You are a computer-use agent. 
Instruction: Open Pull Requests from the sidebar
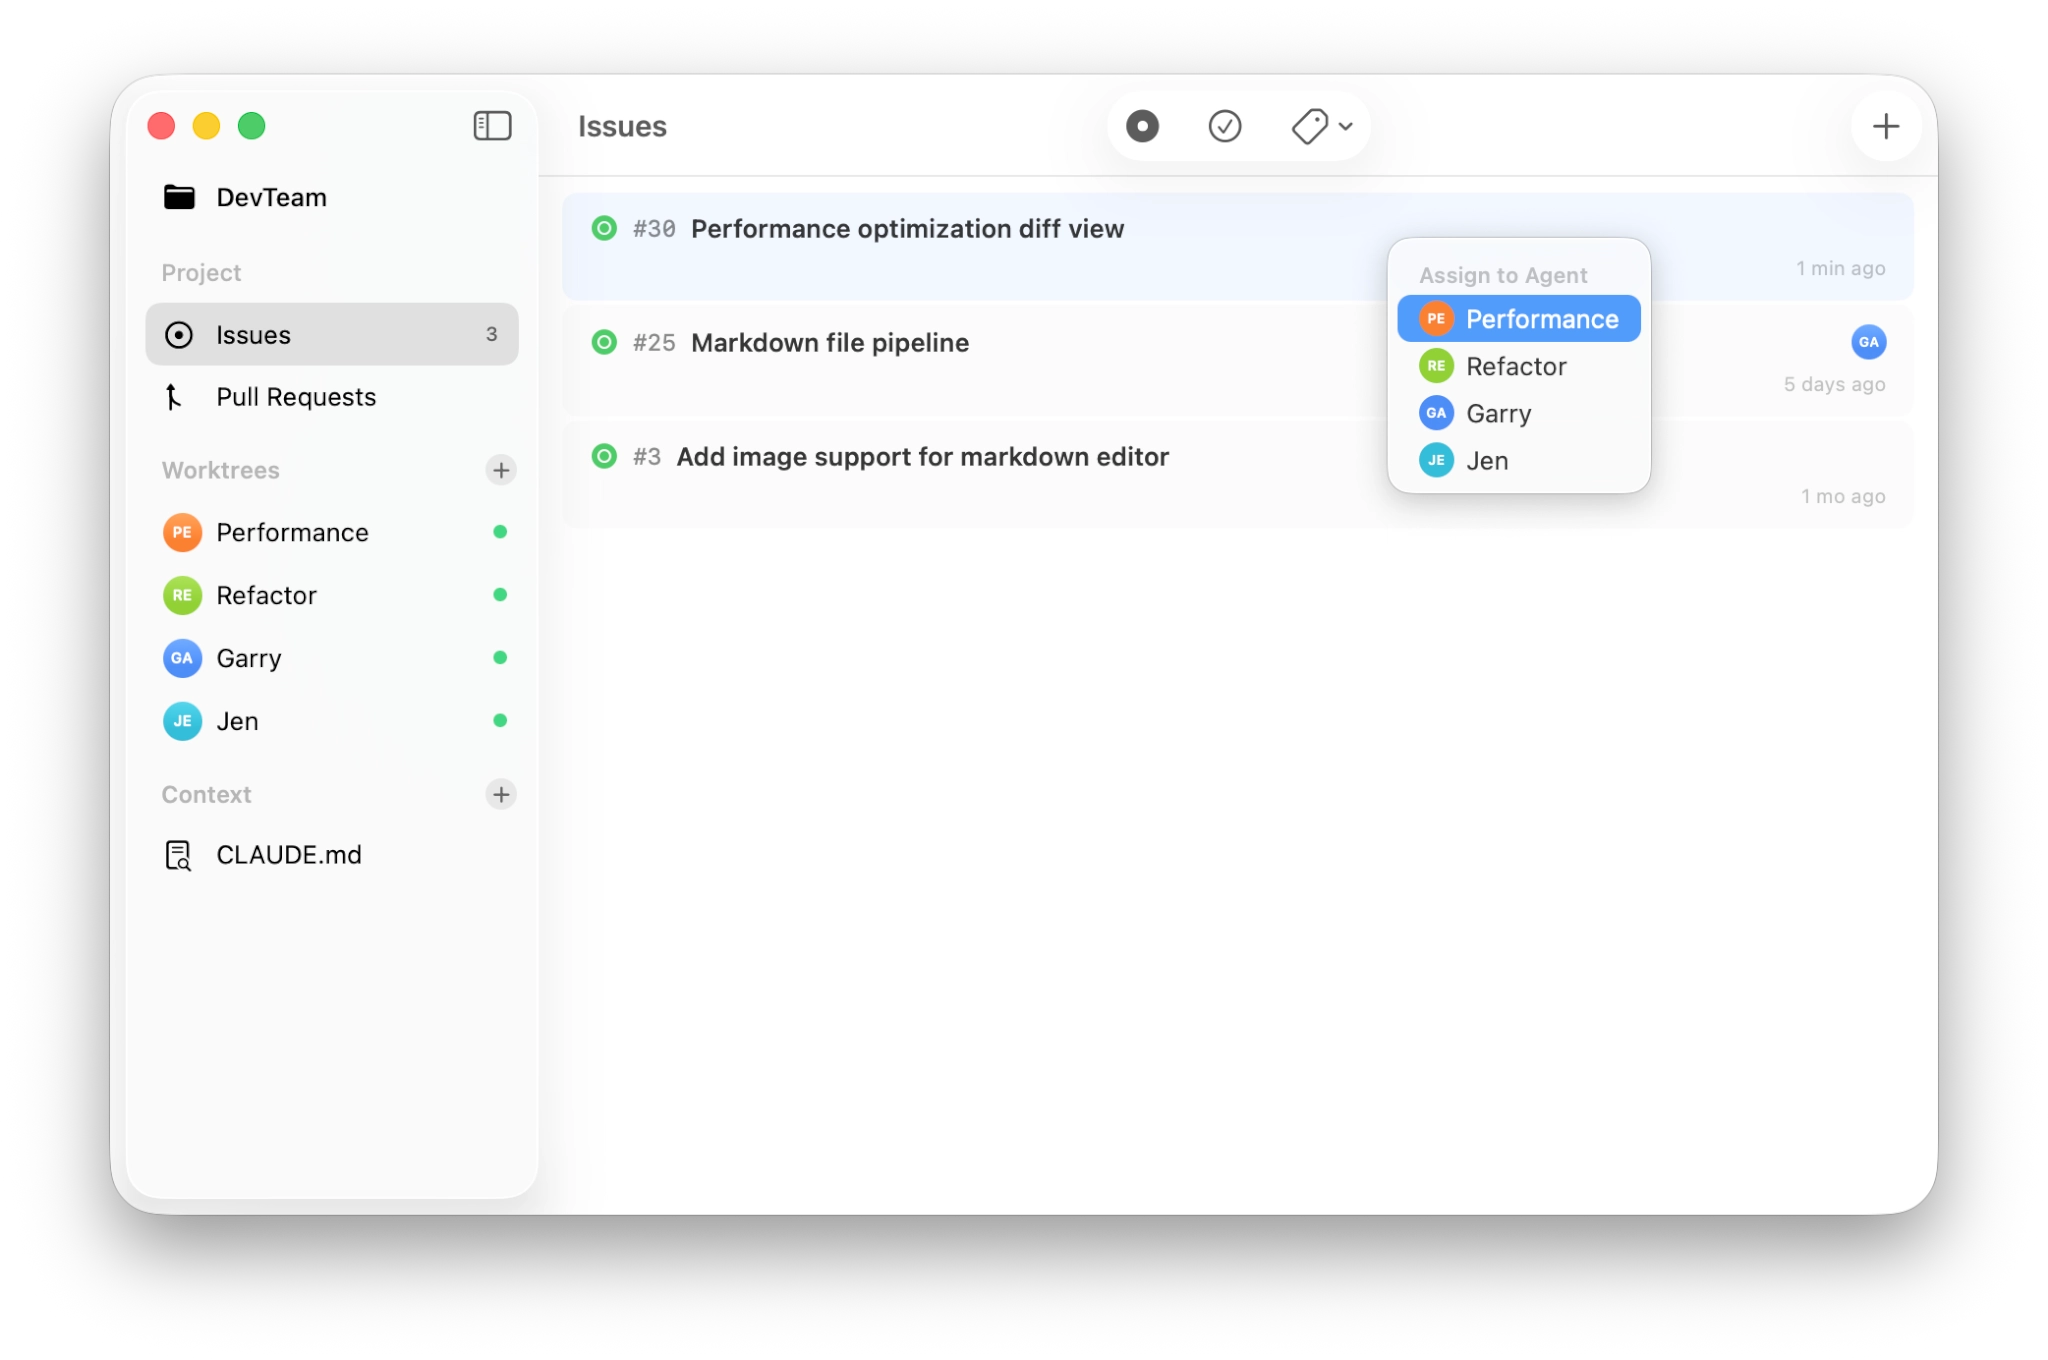[x=296, y=397]
